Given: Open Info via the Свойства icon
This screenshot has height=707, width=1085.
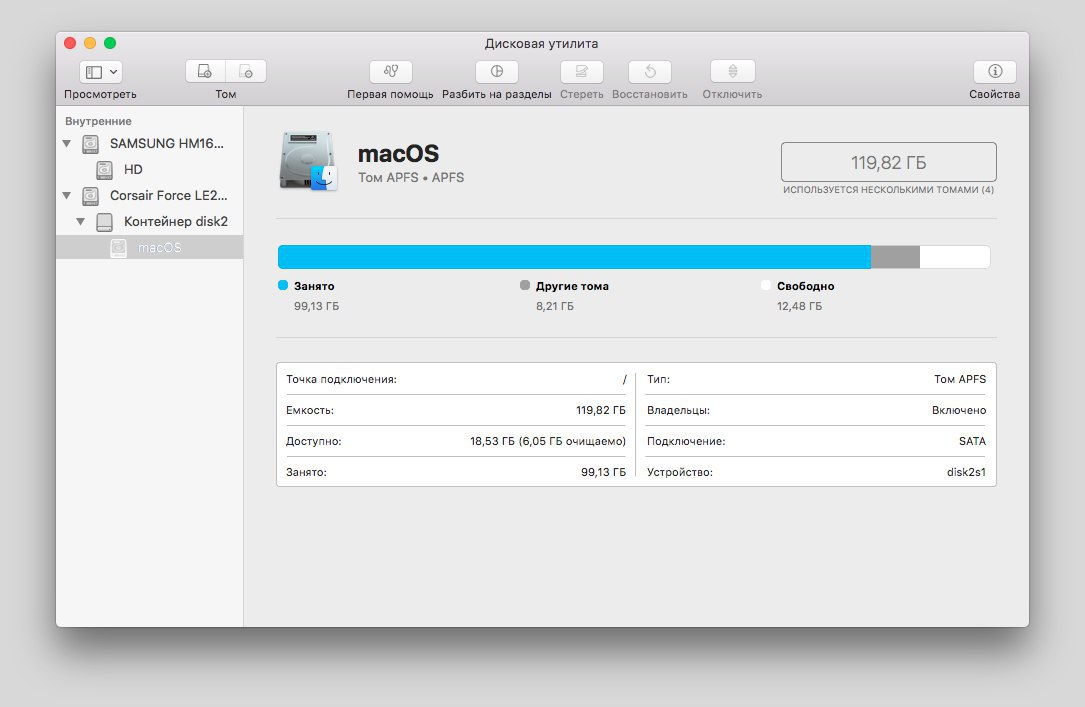Looking at the screenshot, I should pos(995,71).
